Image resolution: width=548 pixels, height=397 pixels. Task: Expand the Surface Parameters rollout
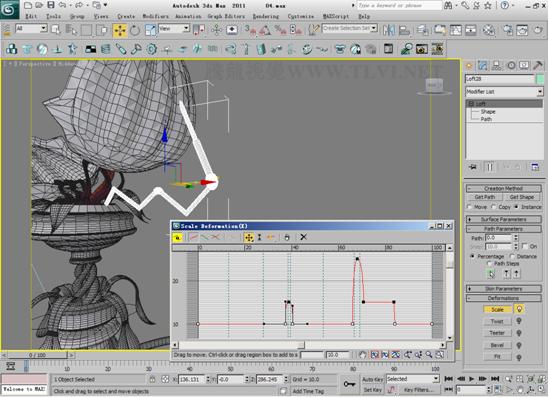pyautogui.click(x=504, y=219)
